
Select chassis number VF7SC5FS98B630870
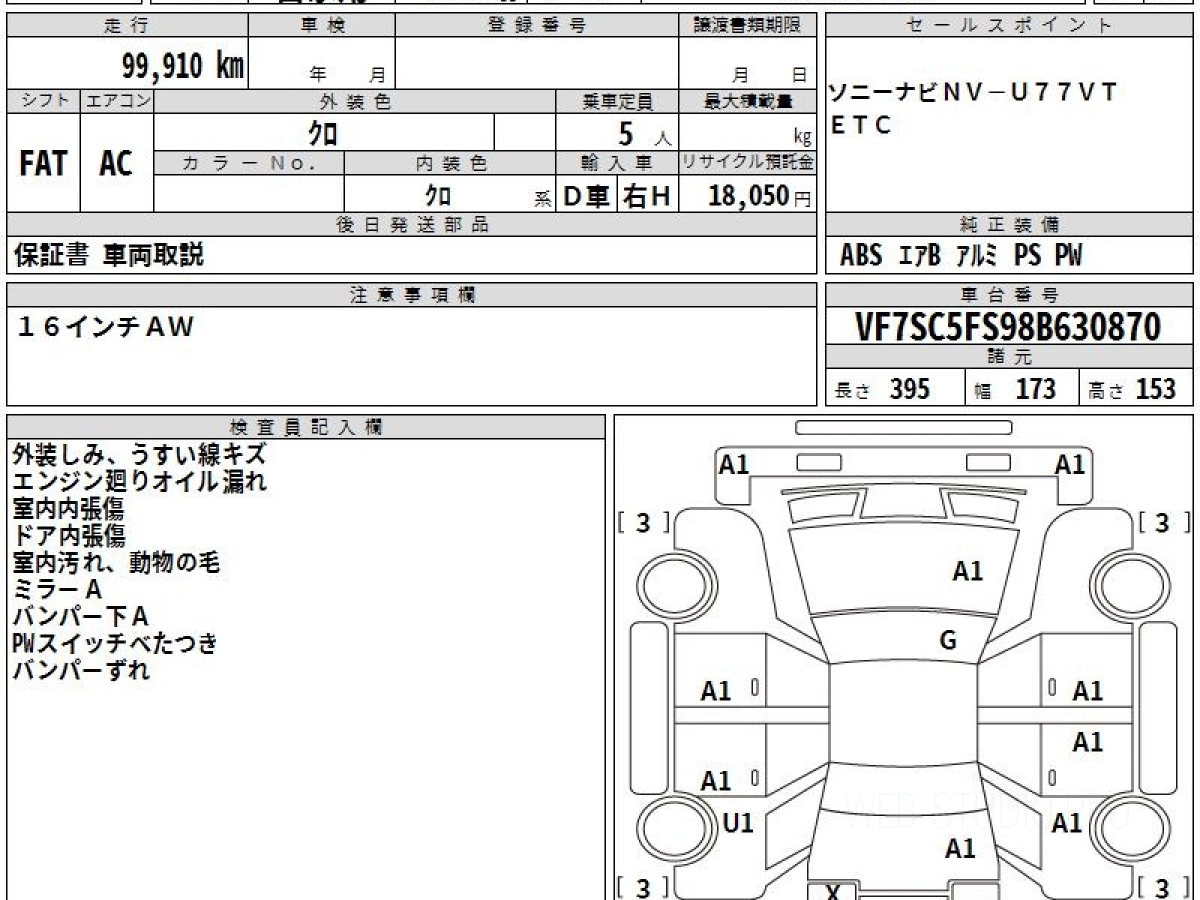pos(1008,326)
